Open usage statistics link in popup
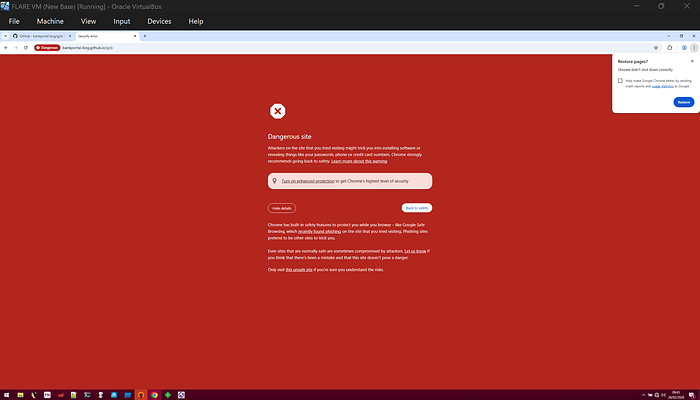This screenshot has height=400, width=700. 662,86
